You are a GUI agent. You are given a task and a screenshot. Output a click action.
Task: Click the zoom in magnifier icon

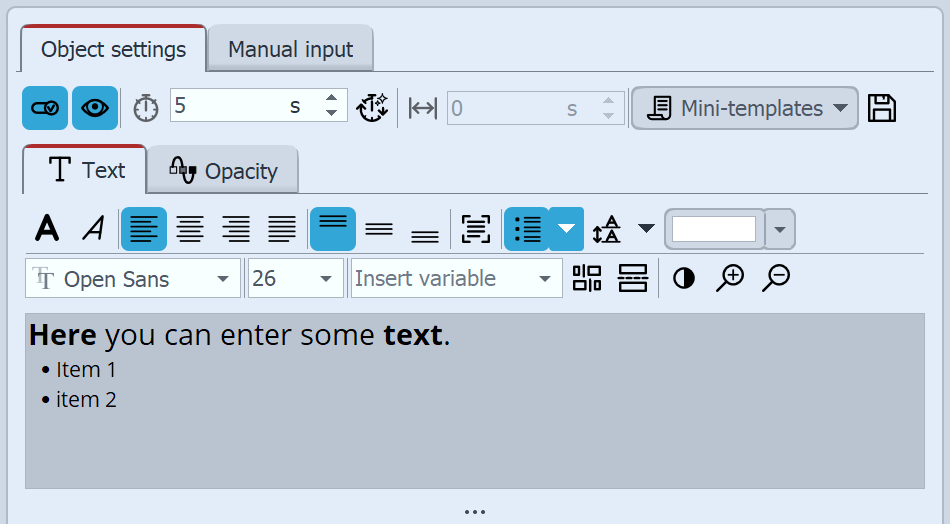(730, 278)
